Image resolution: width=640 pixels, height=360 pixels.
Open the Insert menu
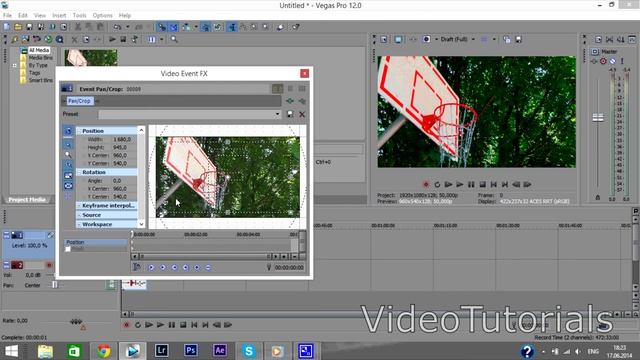pos(59,16)
